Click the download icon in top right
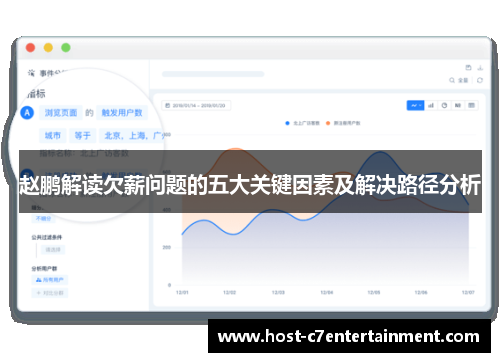500x362 pixels. pos(480,68)
